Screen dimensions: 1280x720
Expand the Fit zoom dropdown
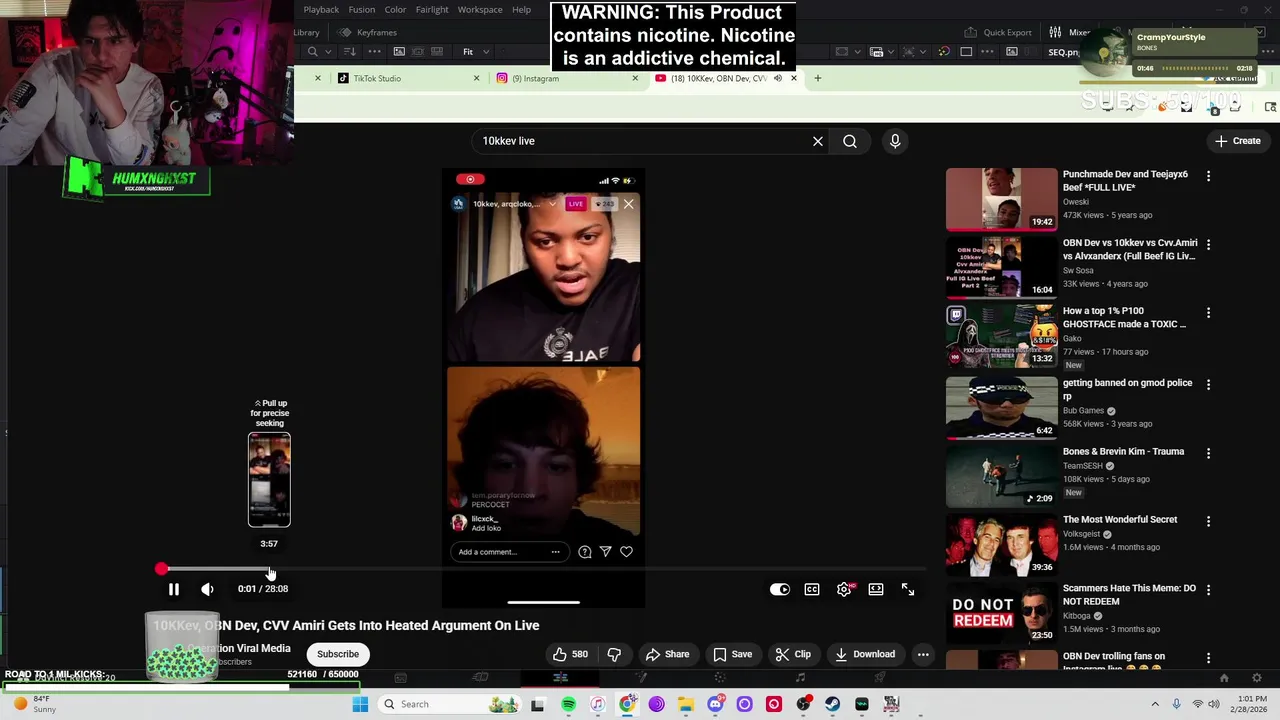[x=474, y=52]
